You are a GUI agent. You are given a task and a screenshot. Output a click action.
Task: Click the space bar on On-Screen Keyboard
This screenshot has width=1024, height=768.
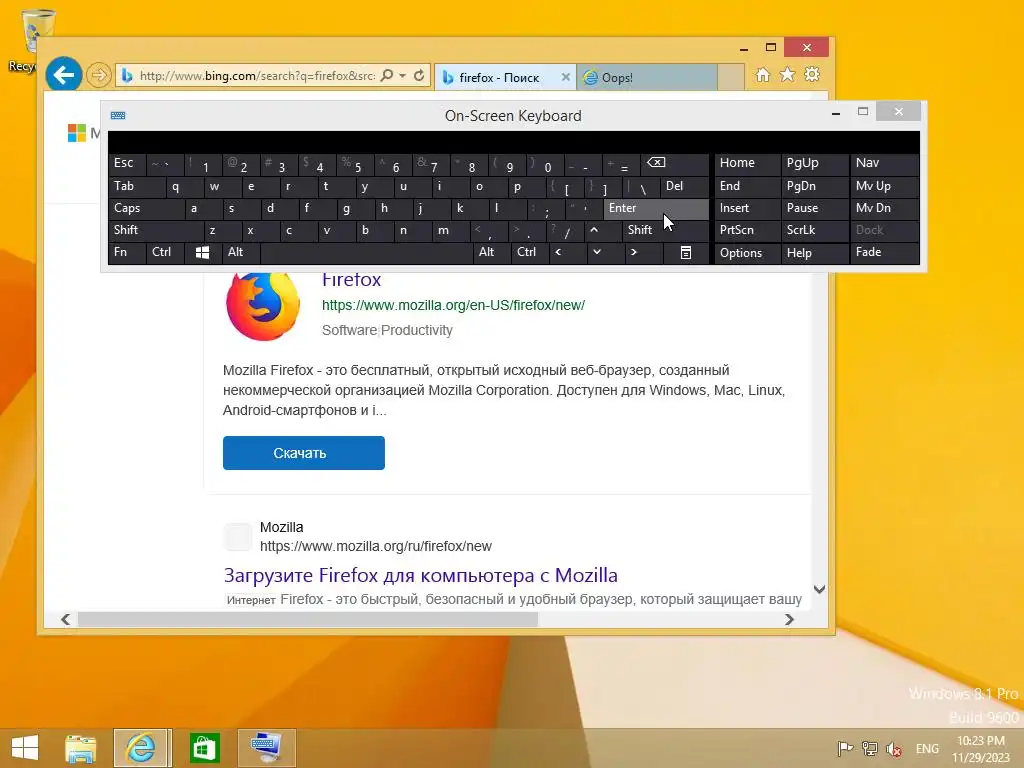(x=367, y=252)
